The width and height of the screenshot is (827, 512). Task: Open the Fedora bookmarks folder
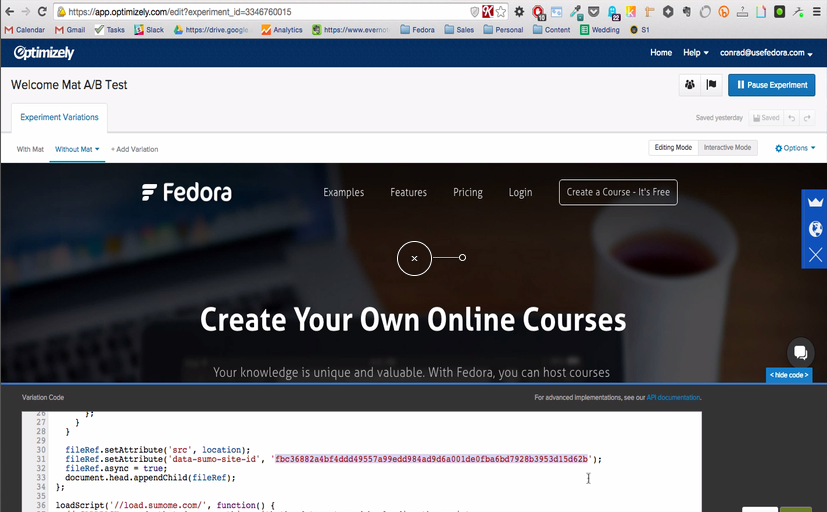(x=418, y=30)
